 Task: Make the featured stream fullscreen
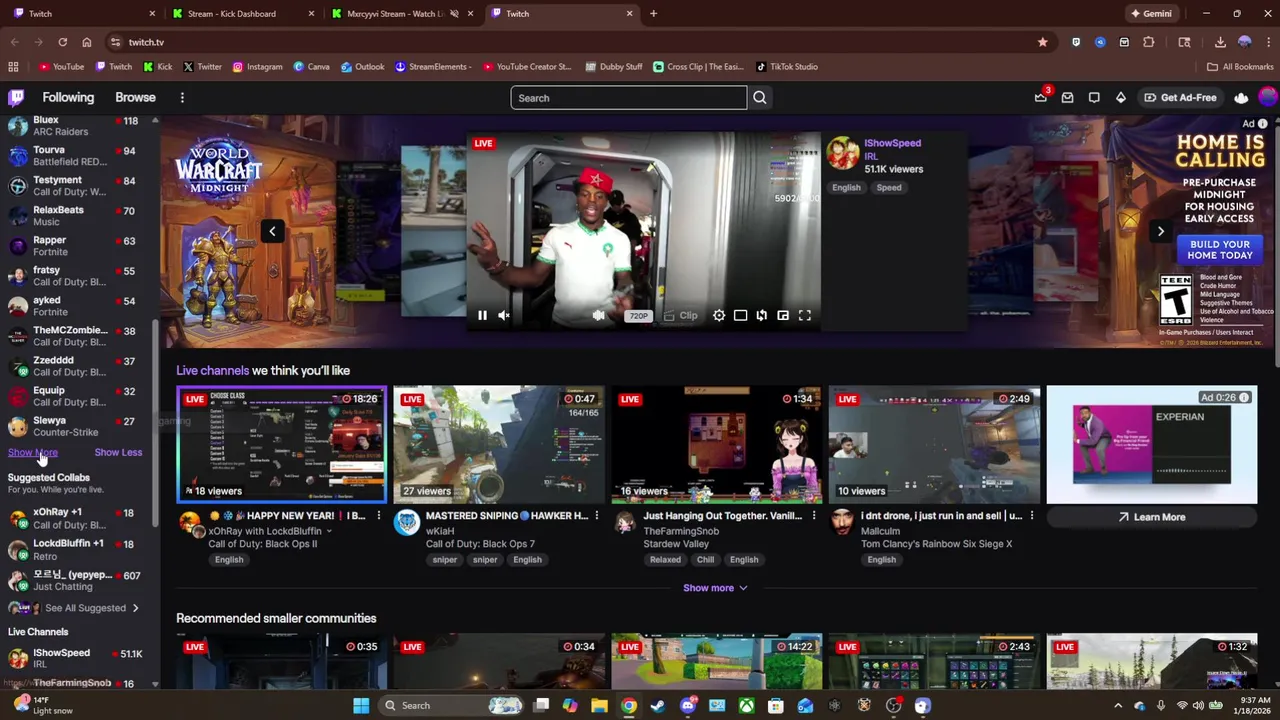(805, 315)
